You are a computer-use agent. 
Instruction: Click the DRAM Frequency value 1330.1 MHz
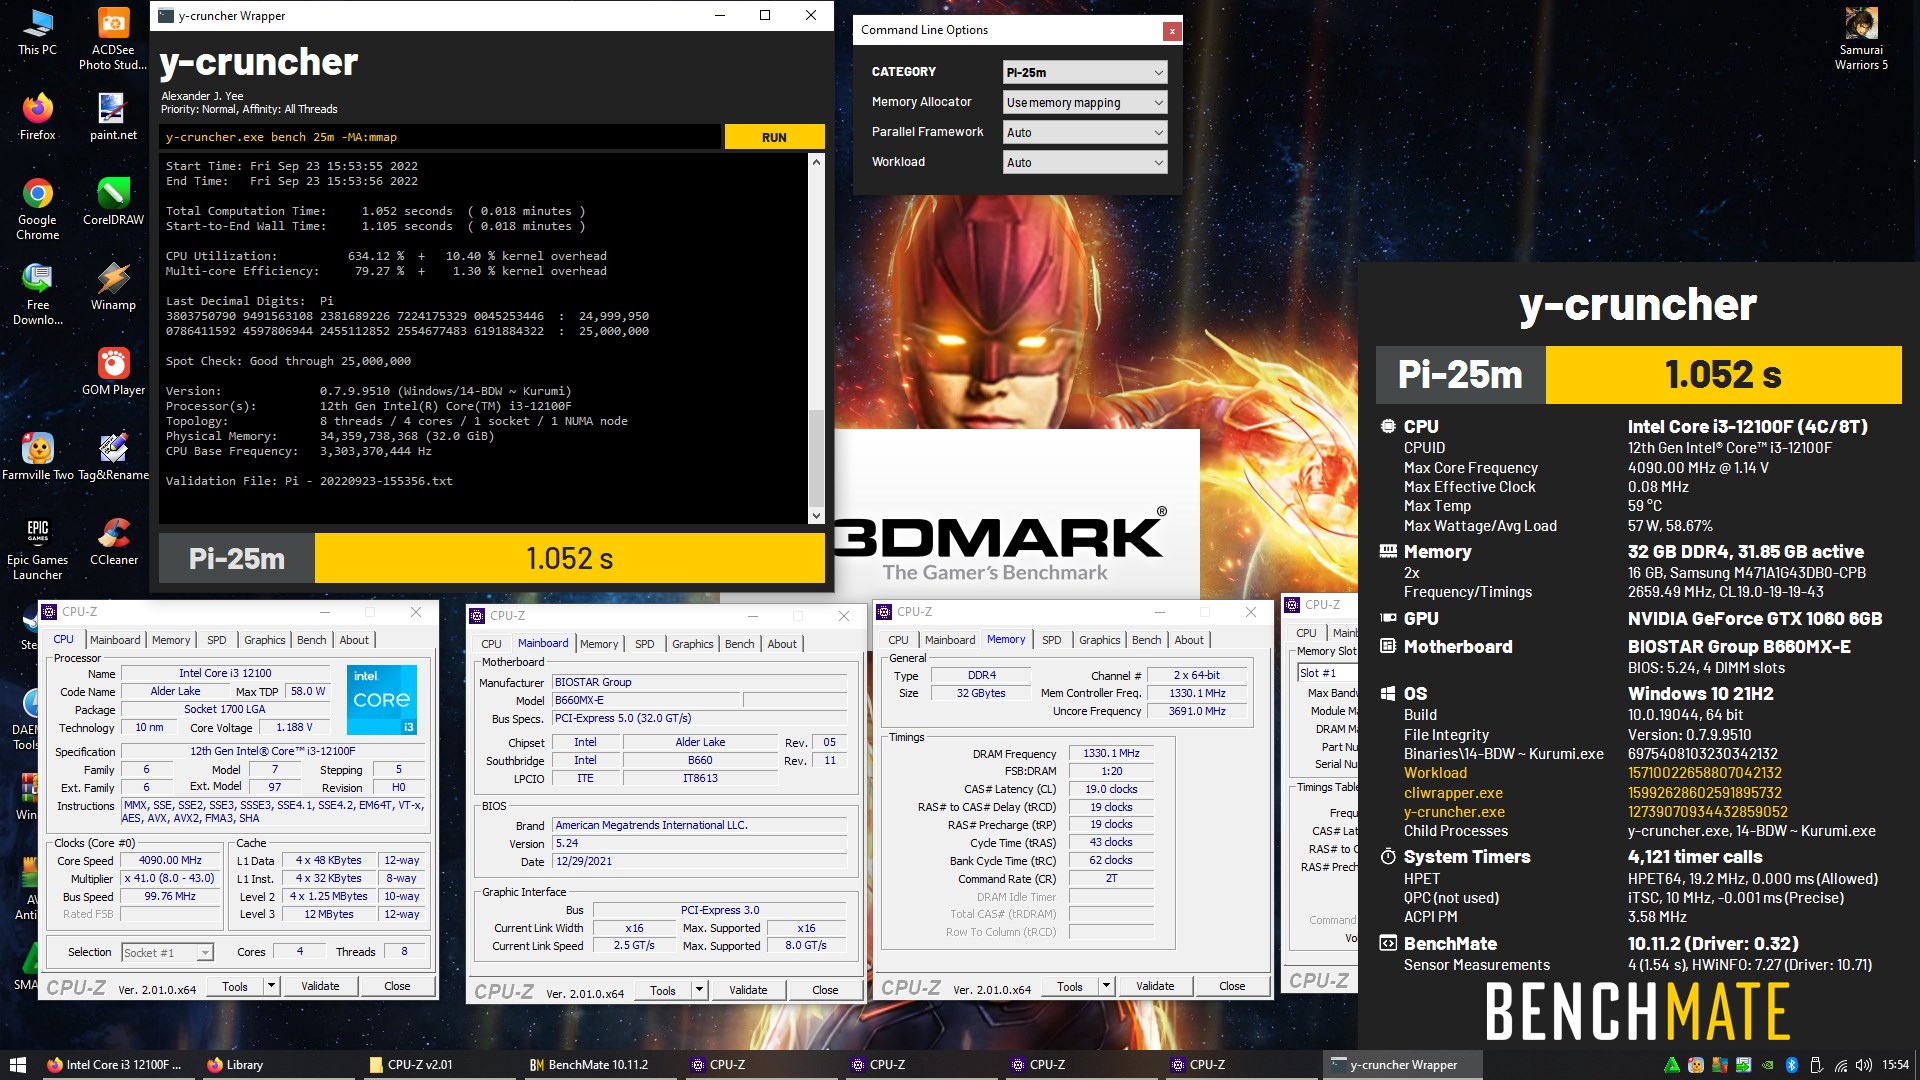coord(1112,753)
